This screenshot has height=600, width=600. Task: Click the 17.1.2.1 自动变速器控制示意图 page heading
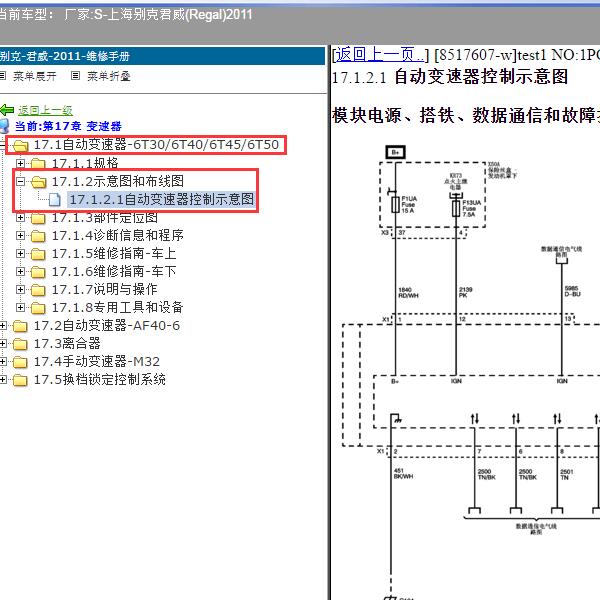(x=449, y=77)
